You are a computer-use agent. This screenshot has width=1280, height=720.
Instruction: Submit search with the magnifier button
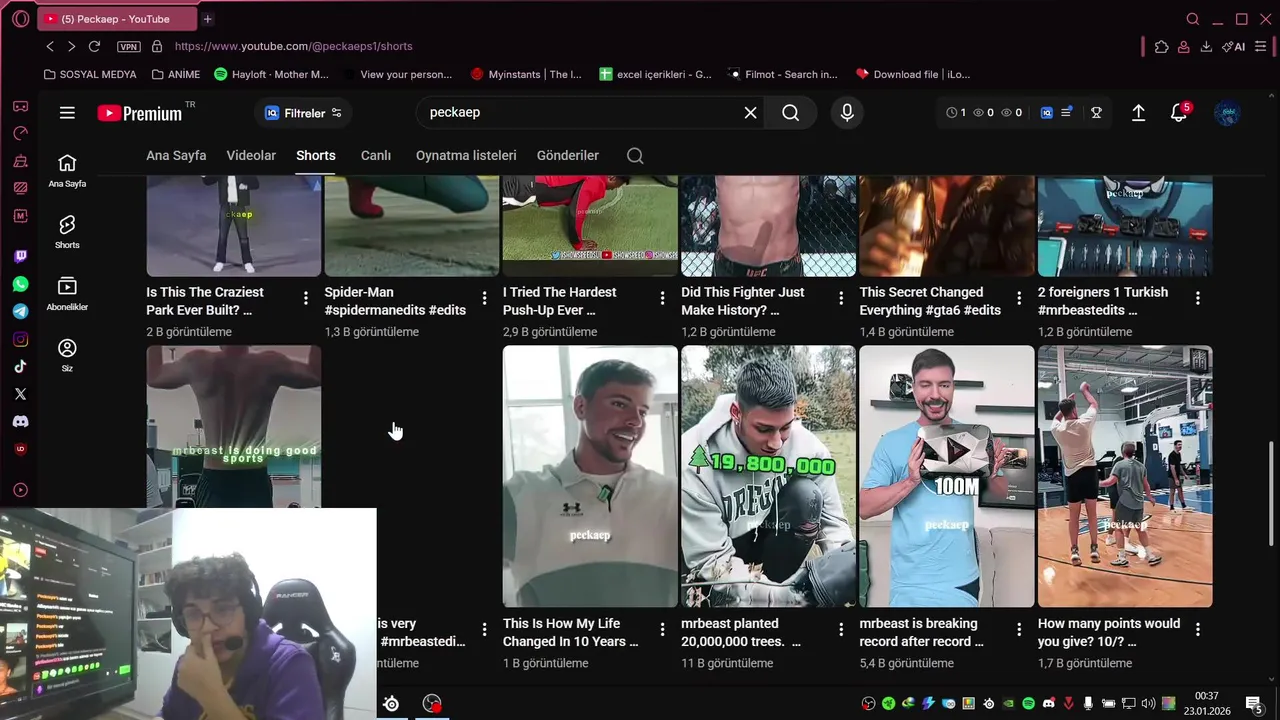(791, 113)
